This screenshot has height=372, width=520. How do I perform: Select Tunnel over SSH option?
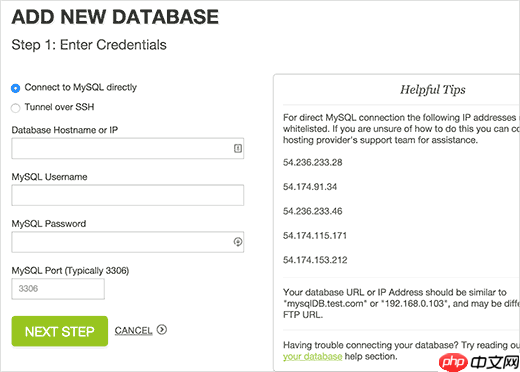[x=15, y=108]
